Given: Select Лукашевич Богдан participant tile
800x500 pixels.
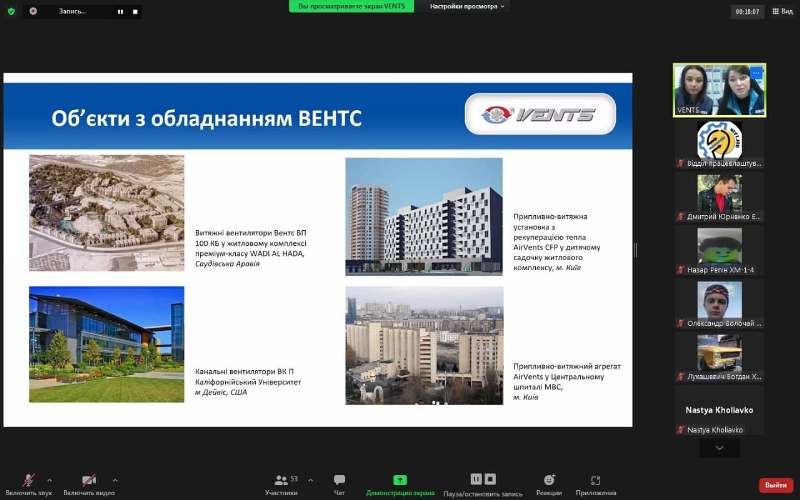Looking at the screenshot, I should coord(719,357).
